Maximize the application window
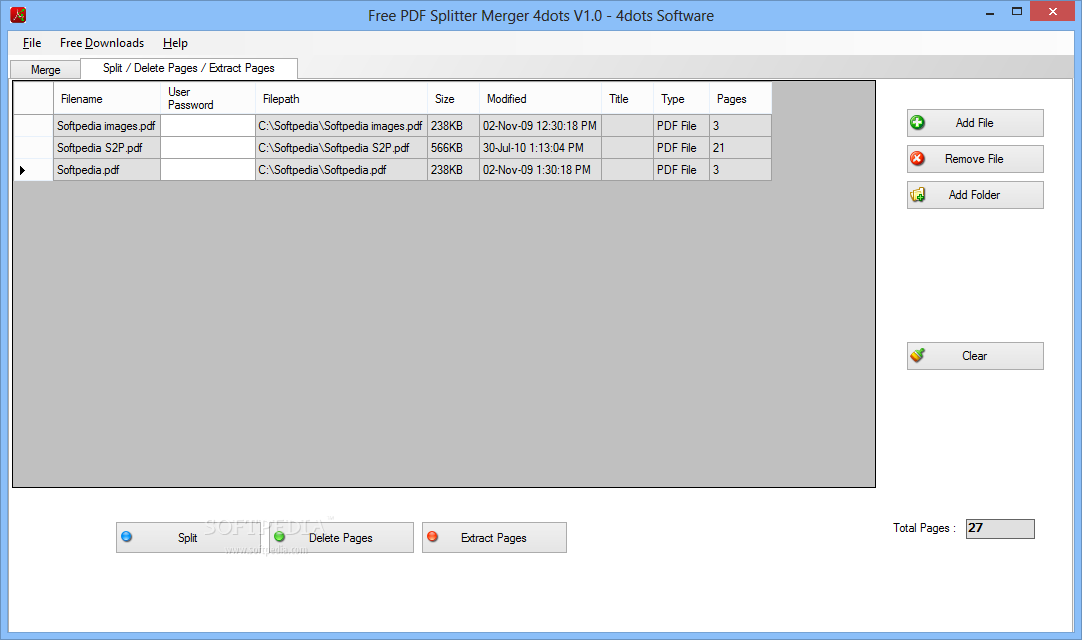Image resolution: width=1082 pixels, height=640 pixels. pos(1016,12)
